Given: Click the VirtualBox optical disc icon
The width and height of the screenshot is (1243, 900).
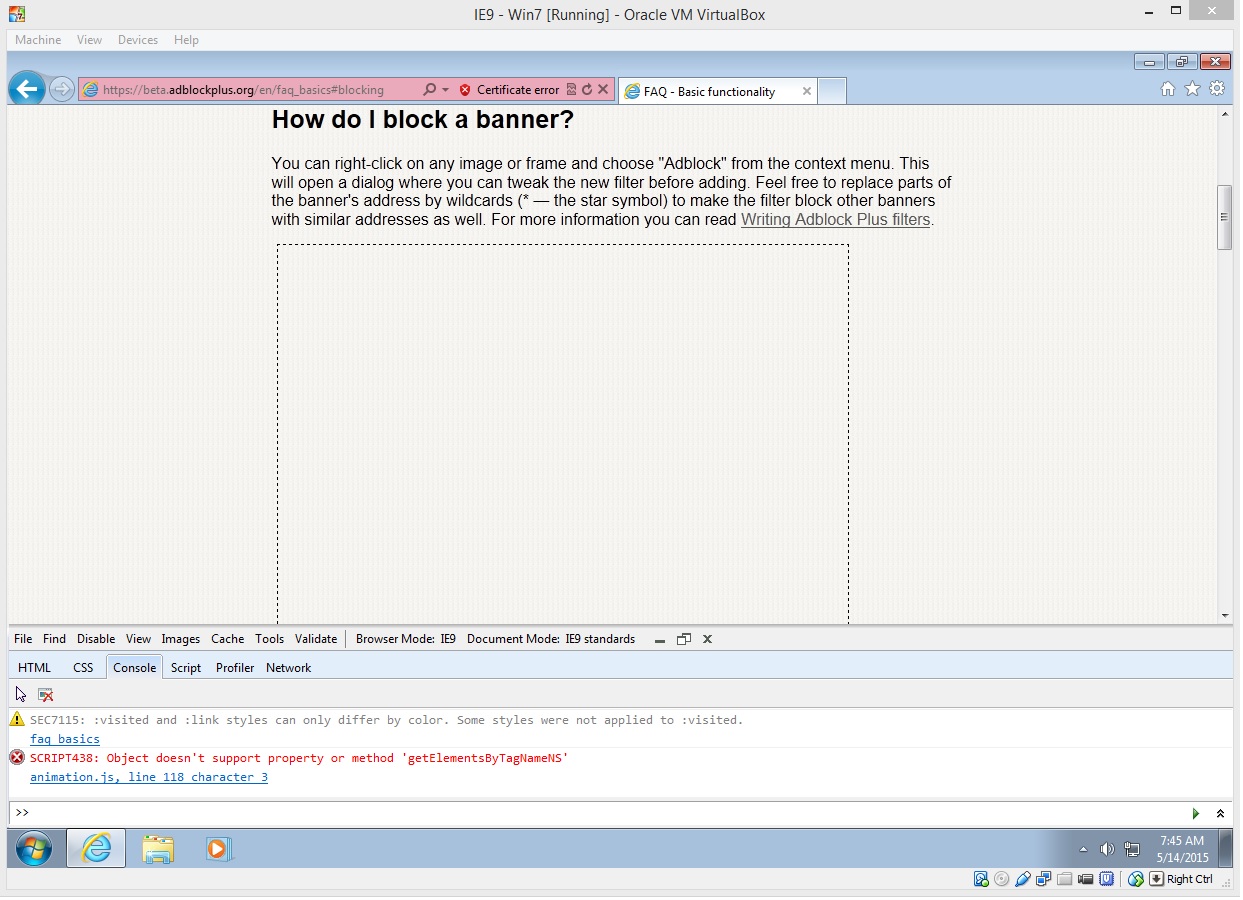Looking at the screenshot, I should (1002, 880).
